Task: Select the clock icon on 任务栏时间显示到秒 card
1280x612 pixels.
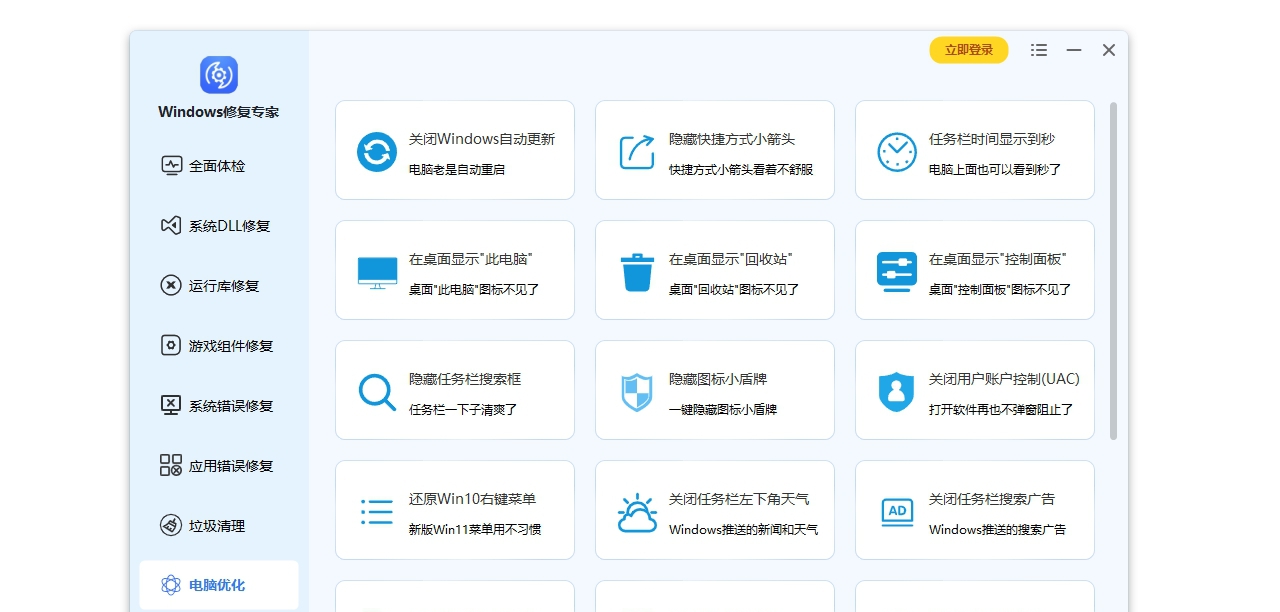Action: pos(896,150)
